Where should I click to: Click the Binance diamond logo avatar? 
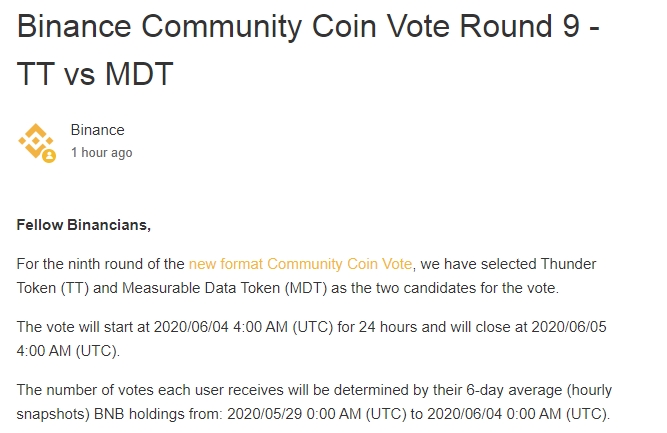pos(36,141)
